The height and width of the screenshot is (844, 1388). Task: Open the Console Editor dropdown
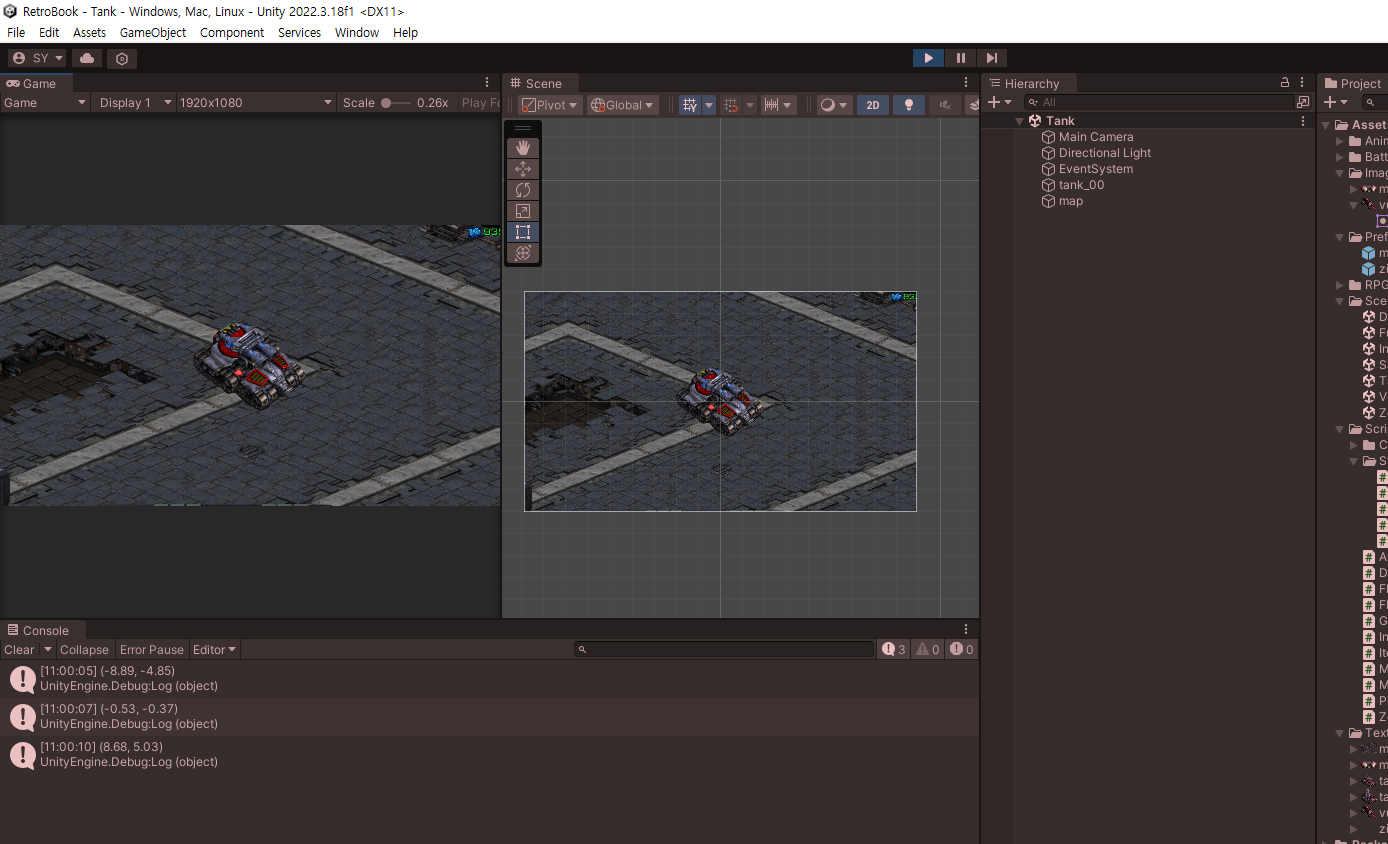click(x=214, y=650)
